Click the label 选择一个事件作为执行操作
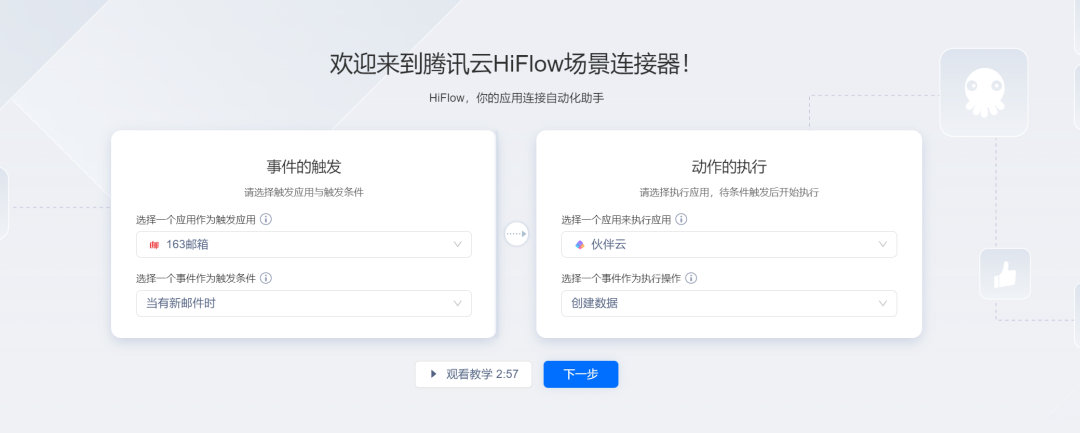The image size is (1080, 433). point(621,278)
